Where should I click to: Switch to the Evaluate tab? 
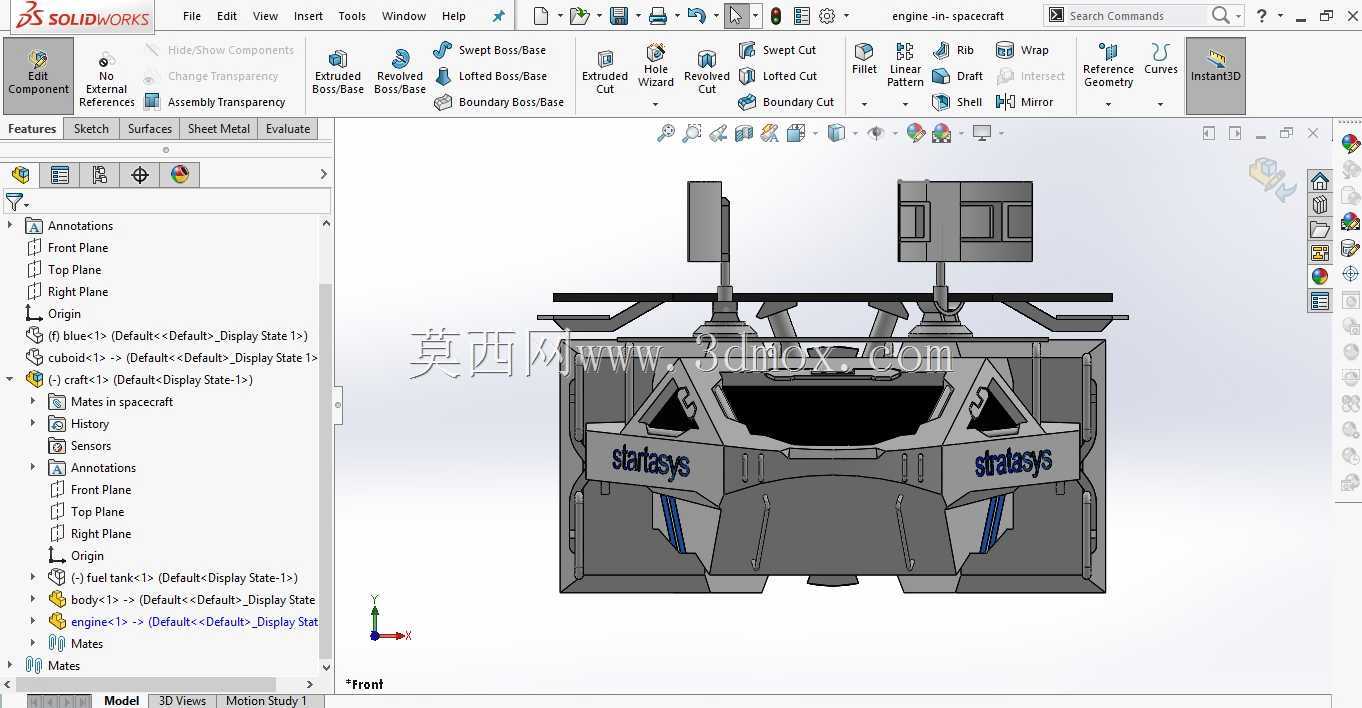[288, 128]
